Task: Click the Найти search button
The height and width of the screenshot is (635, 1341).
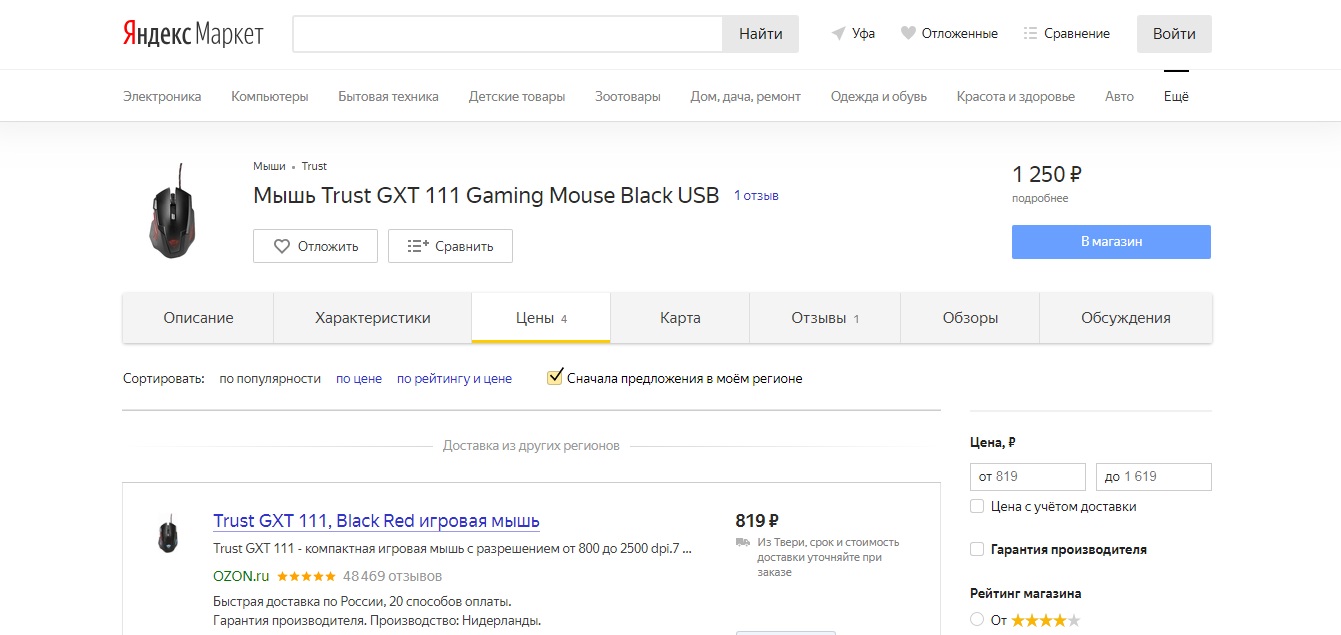Action: (761, 34)
